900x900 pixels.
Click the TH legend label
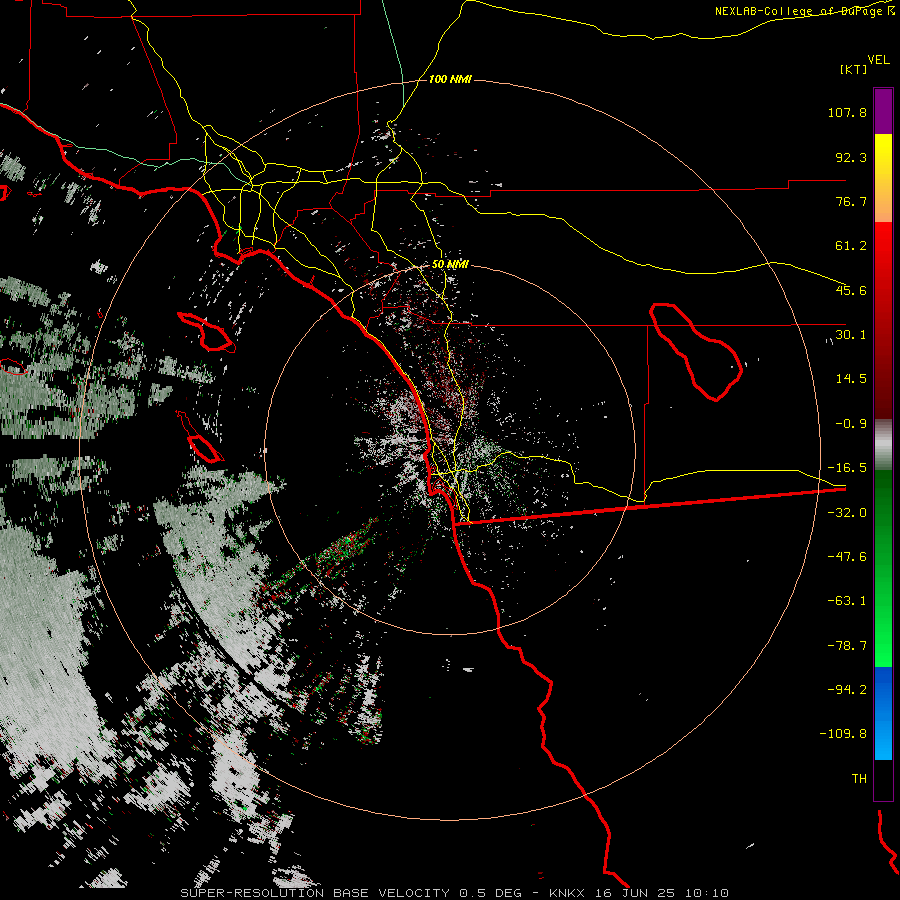[x=859, y=779]
